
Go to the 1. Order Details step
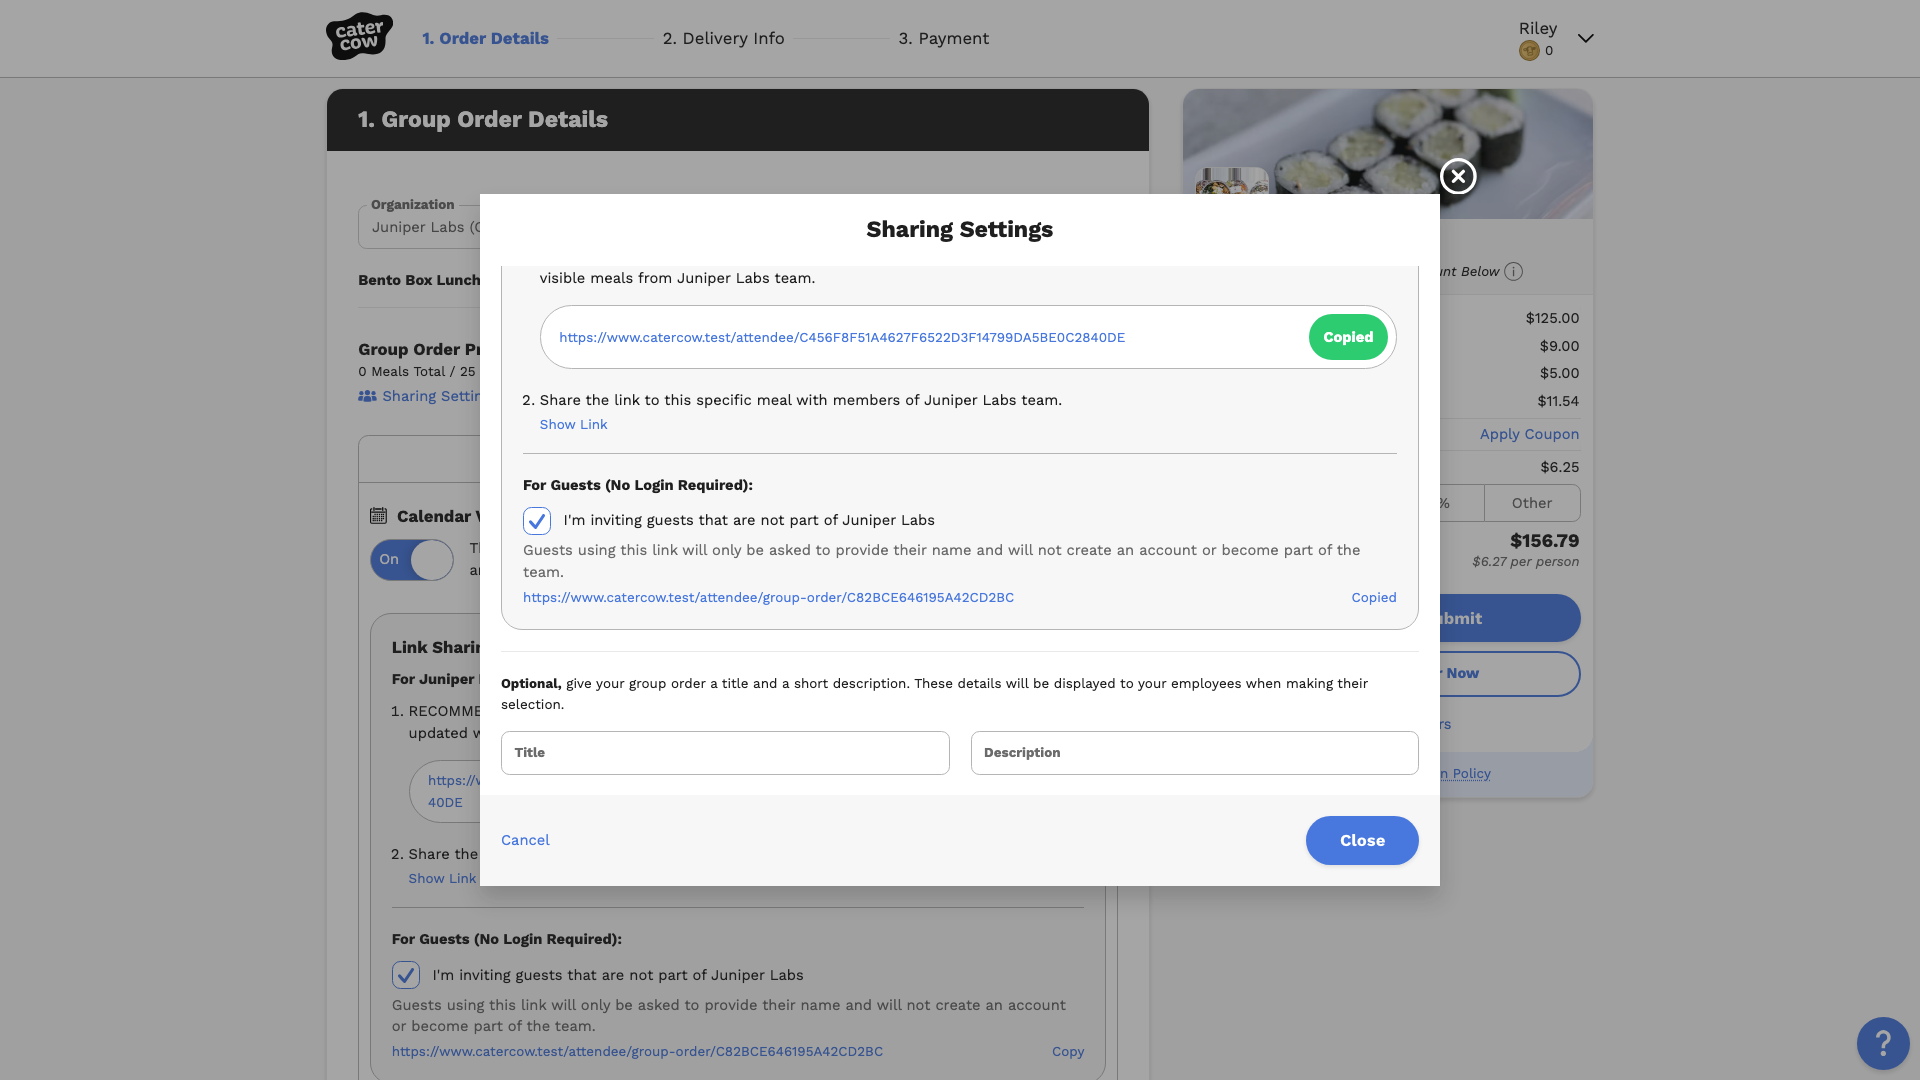(485, 38)
